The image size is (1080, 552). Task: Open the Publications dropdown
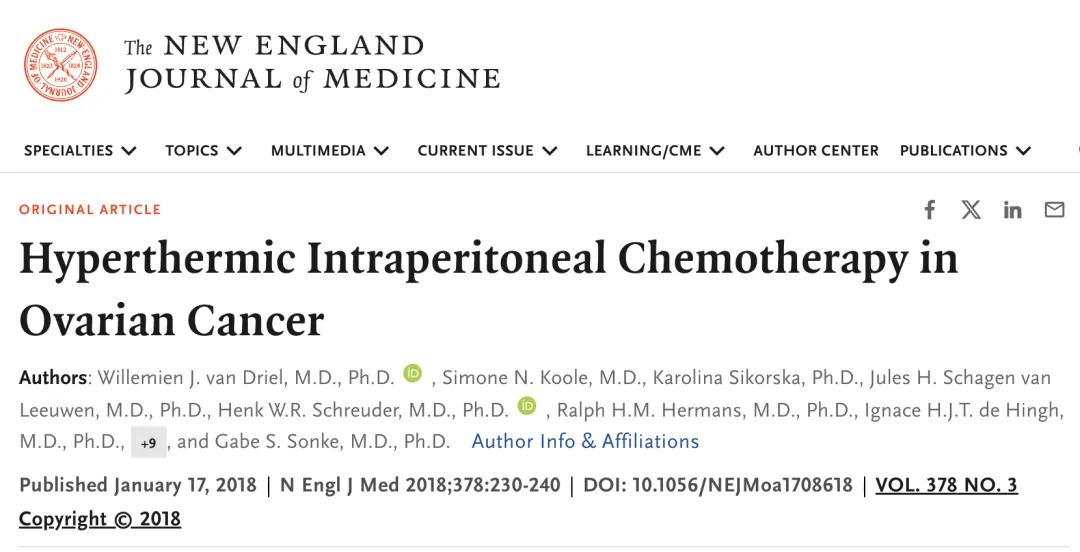pos(966,150)
